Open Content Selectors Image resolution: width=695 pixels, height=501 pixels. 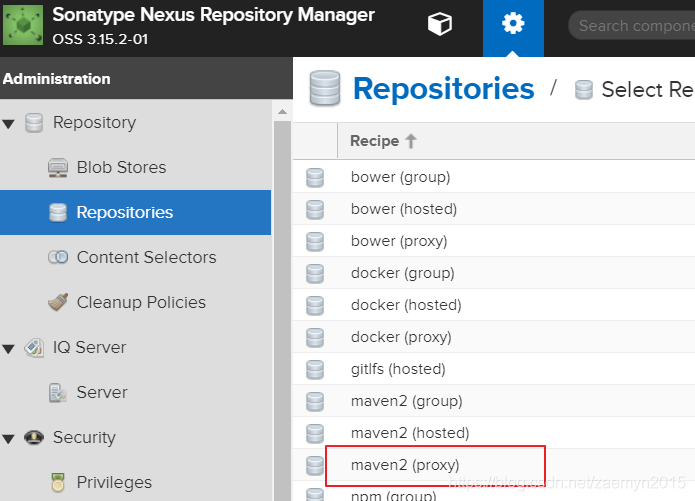click(146, 257)
